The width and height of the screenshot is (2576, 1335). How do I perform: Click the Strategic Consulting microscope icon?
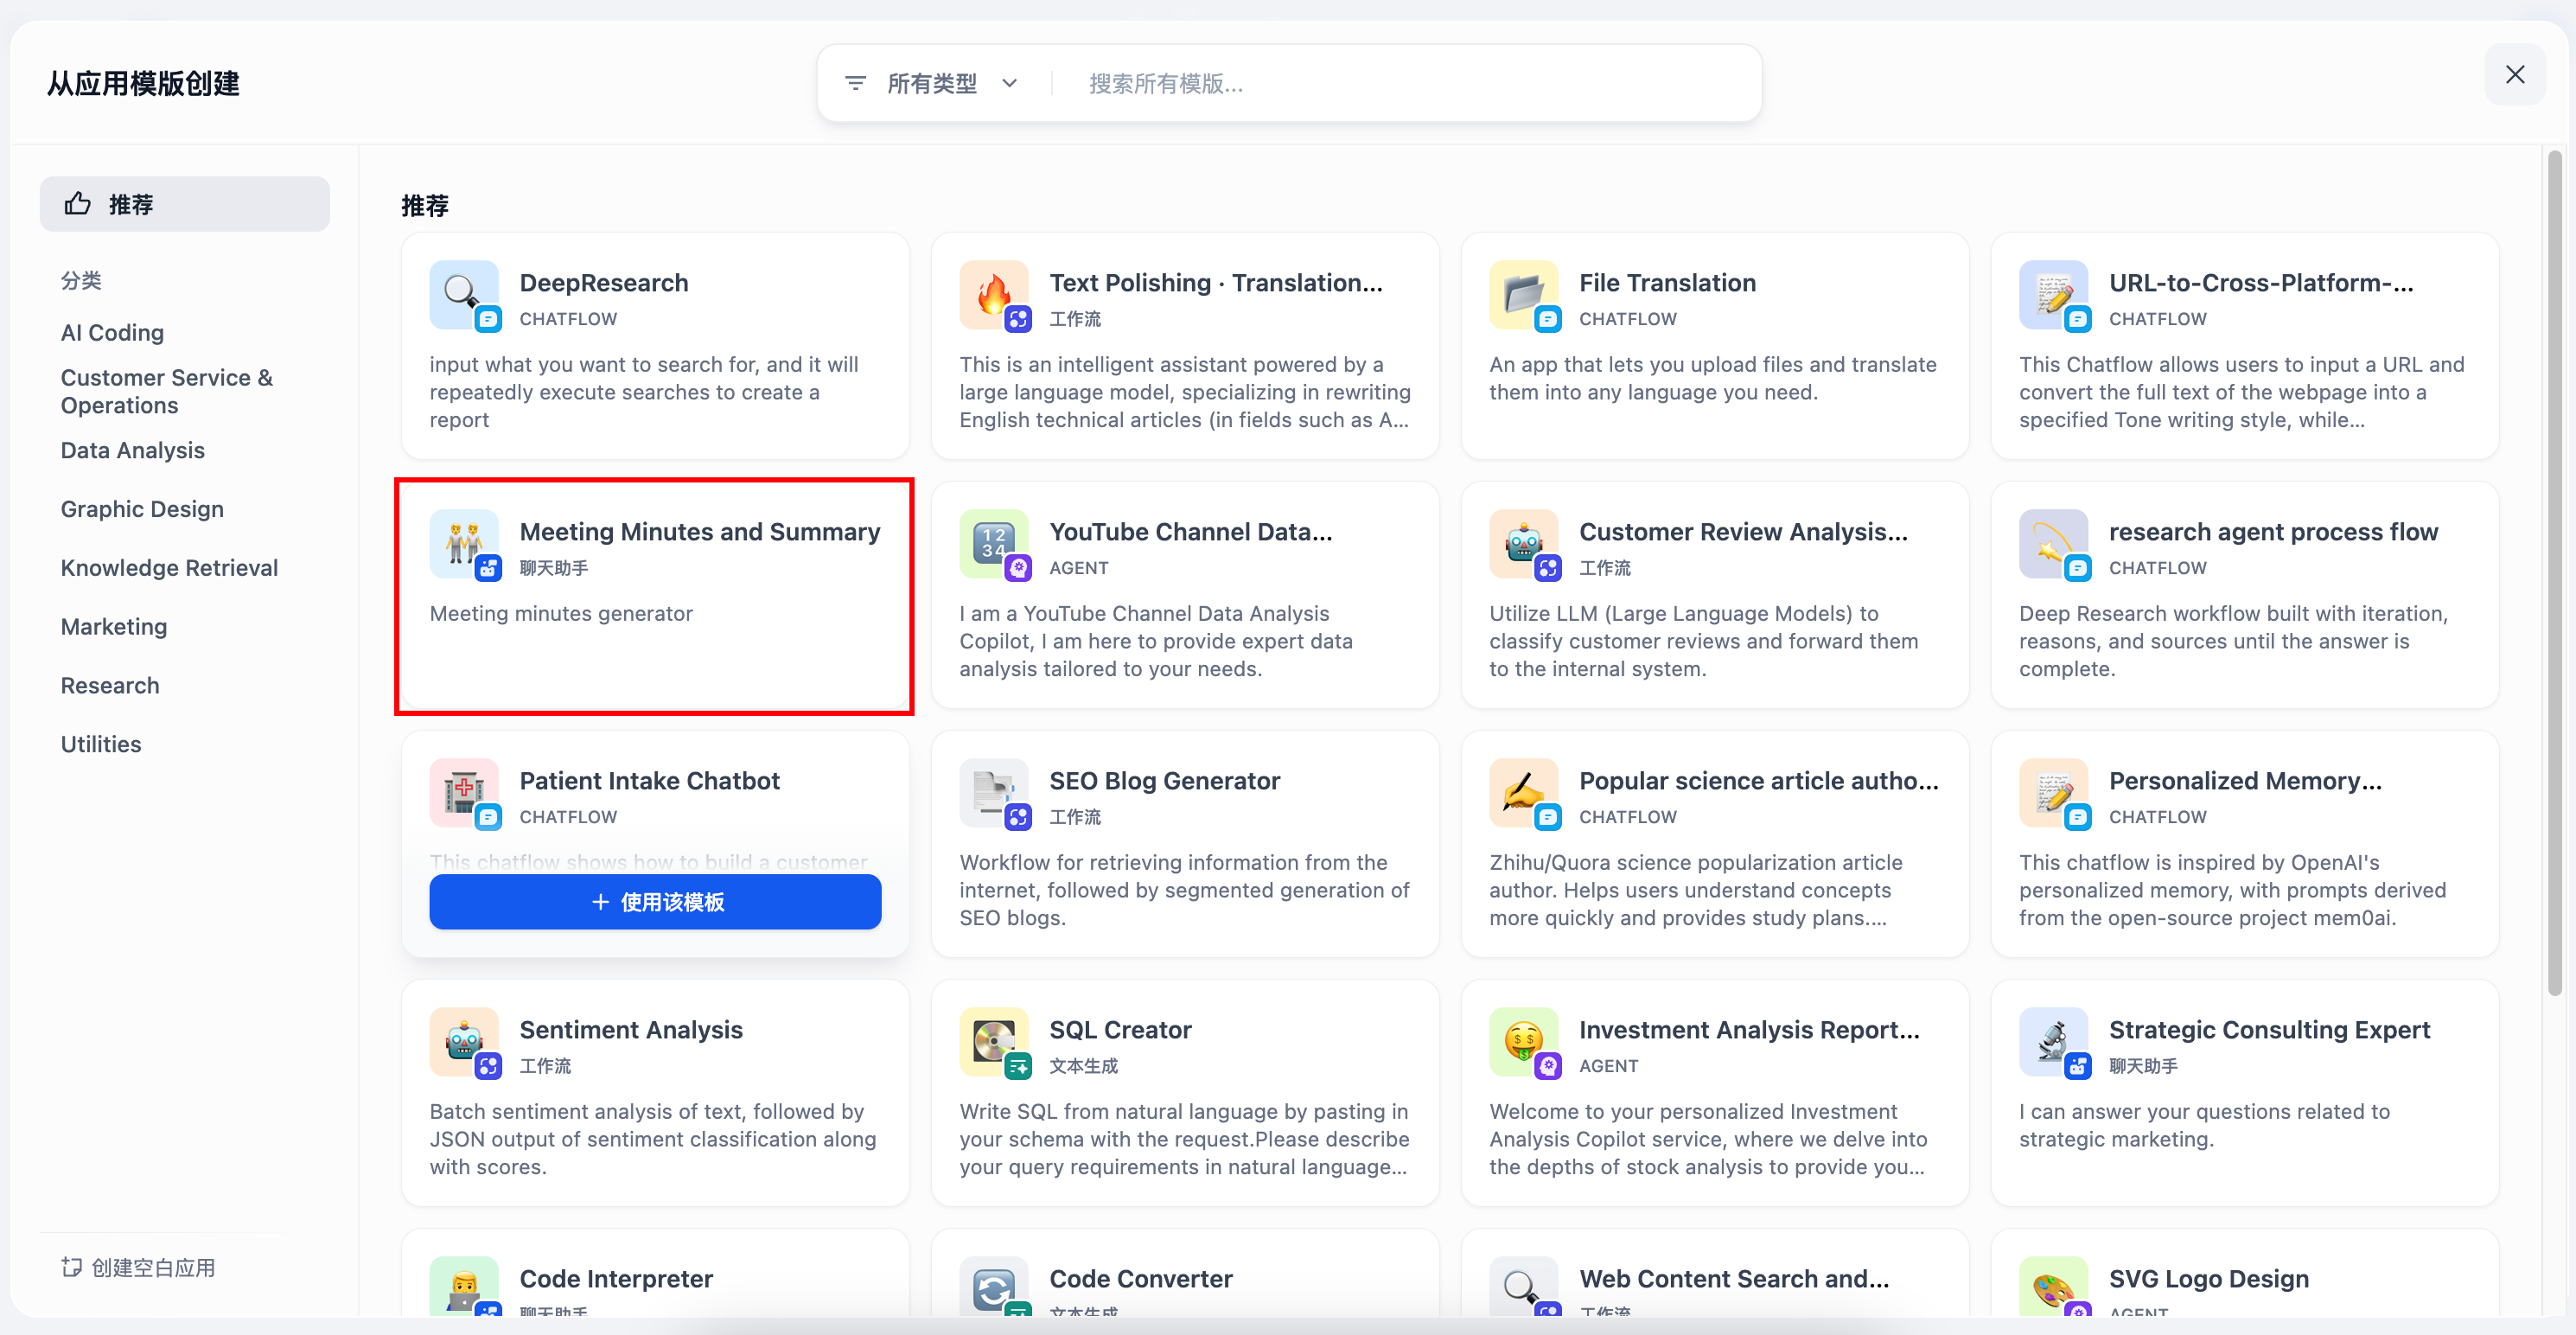pyautogui.click(x=2053, y=1042)
